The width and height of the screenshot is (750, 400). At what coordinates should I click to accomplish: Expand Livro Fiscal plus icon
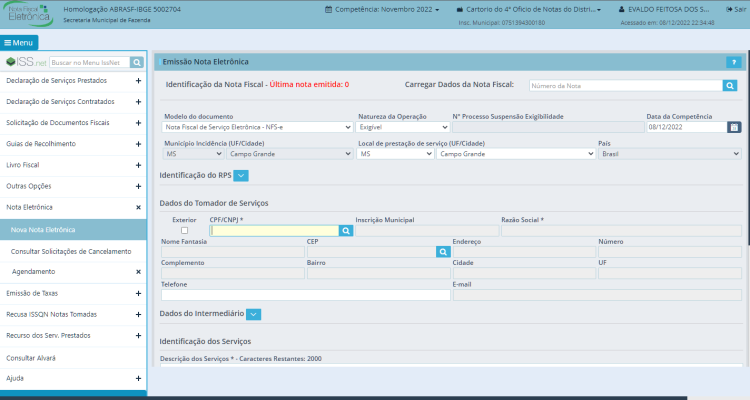point(138,165)
